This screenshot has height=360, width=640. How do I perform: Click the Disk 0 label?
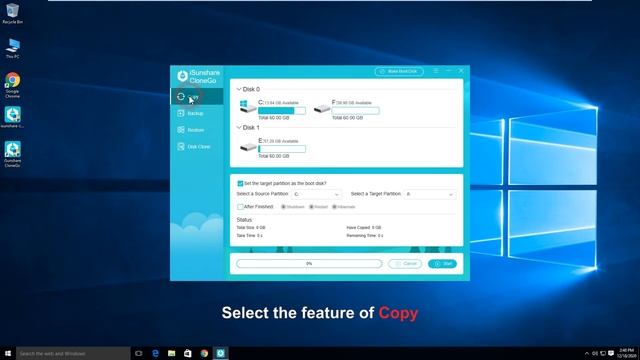coord(251,89)
